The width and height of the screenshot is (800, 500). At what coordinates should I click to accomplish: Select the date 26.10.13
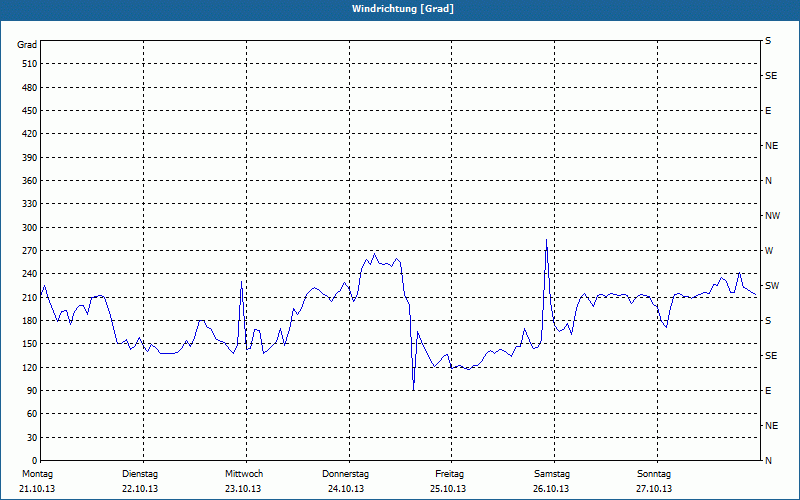(x=551, y=489)
